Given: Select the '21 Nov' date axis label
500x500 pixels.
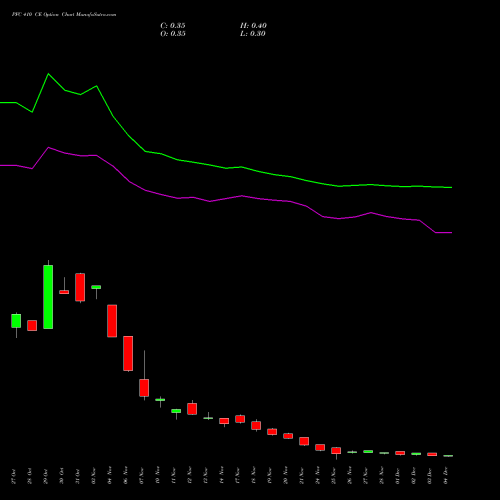Looking at the screenshot, I should click(302, 476).
